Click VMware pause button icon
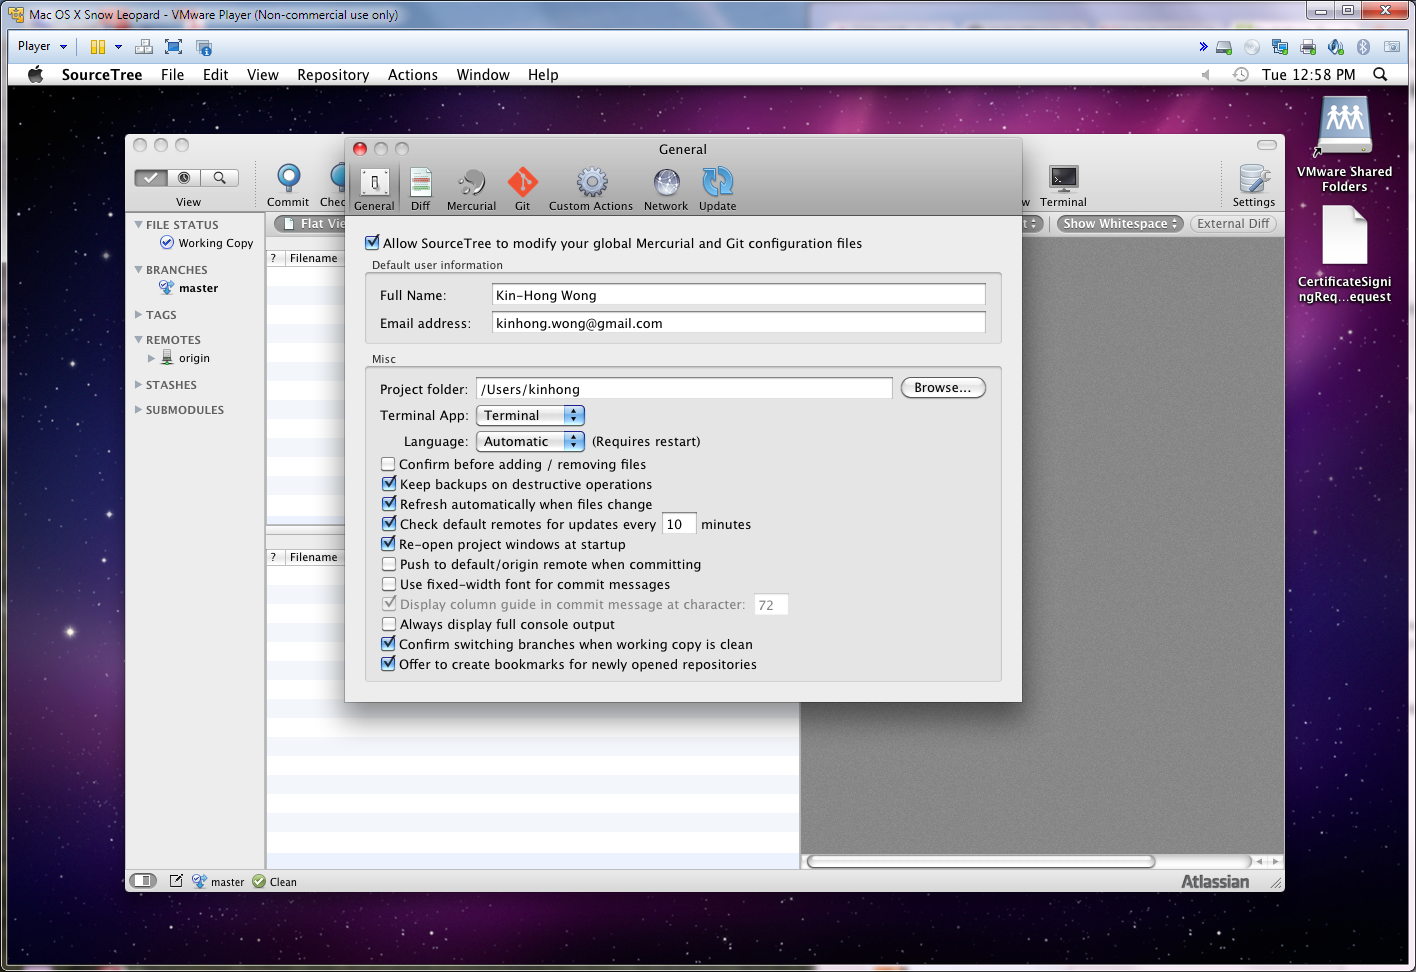 click(98, 47)
